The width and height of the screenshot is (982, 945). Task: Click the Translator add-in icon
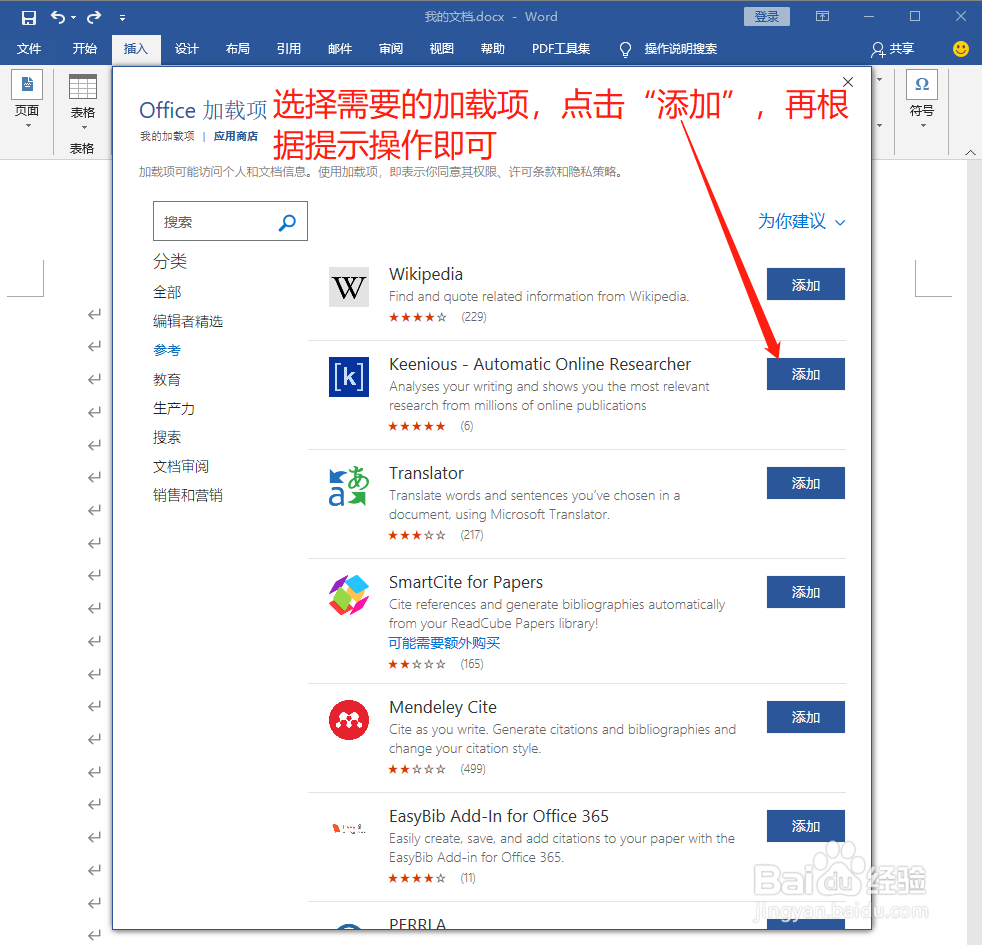pos(348,486)
